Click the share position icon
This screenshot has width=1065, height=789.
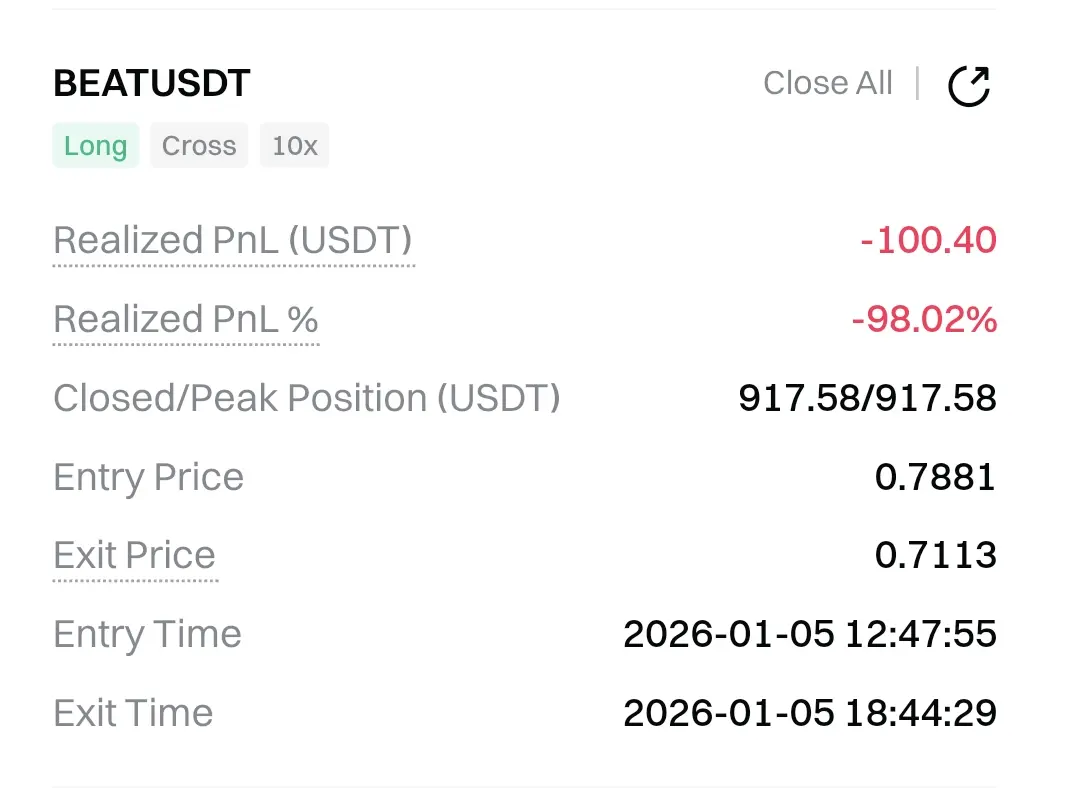[968, 86]
